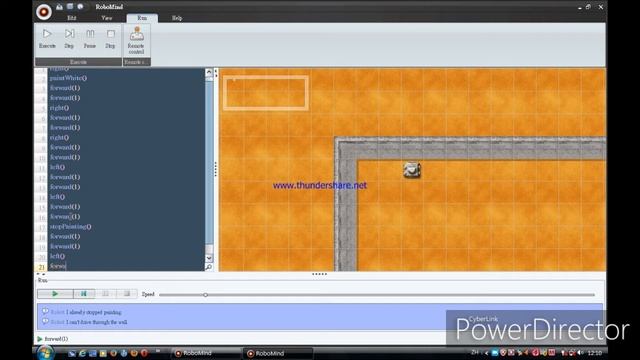
Task: Click the system clock showing 12:10
Action: (x=595, y=353)
